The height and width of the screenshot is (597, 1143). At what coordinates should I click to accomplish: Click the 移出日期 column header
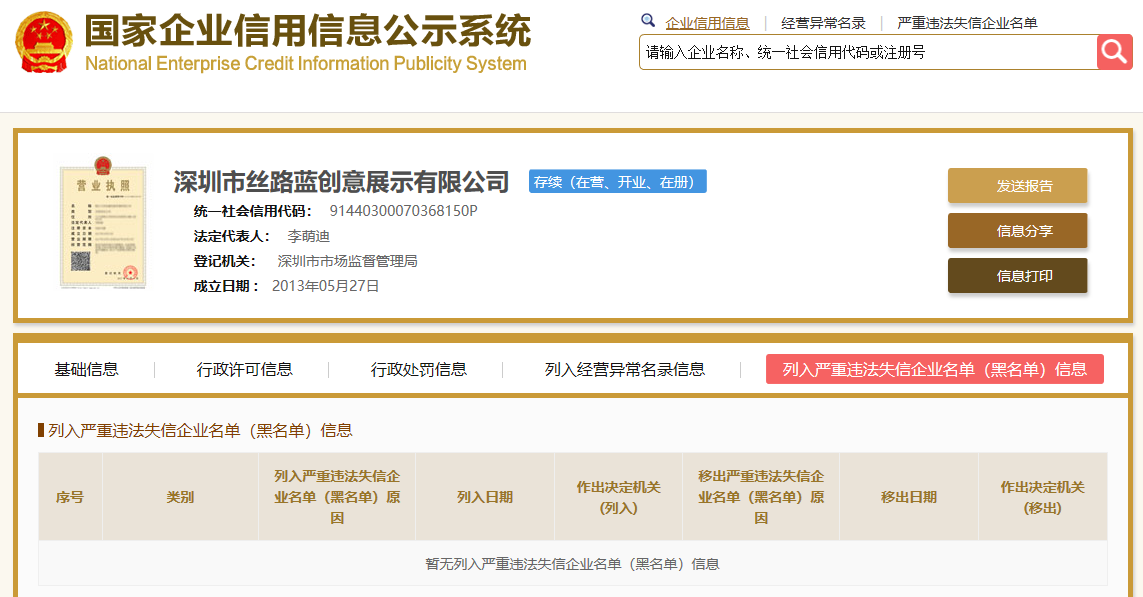908,497
